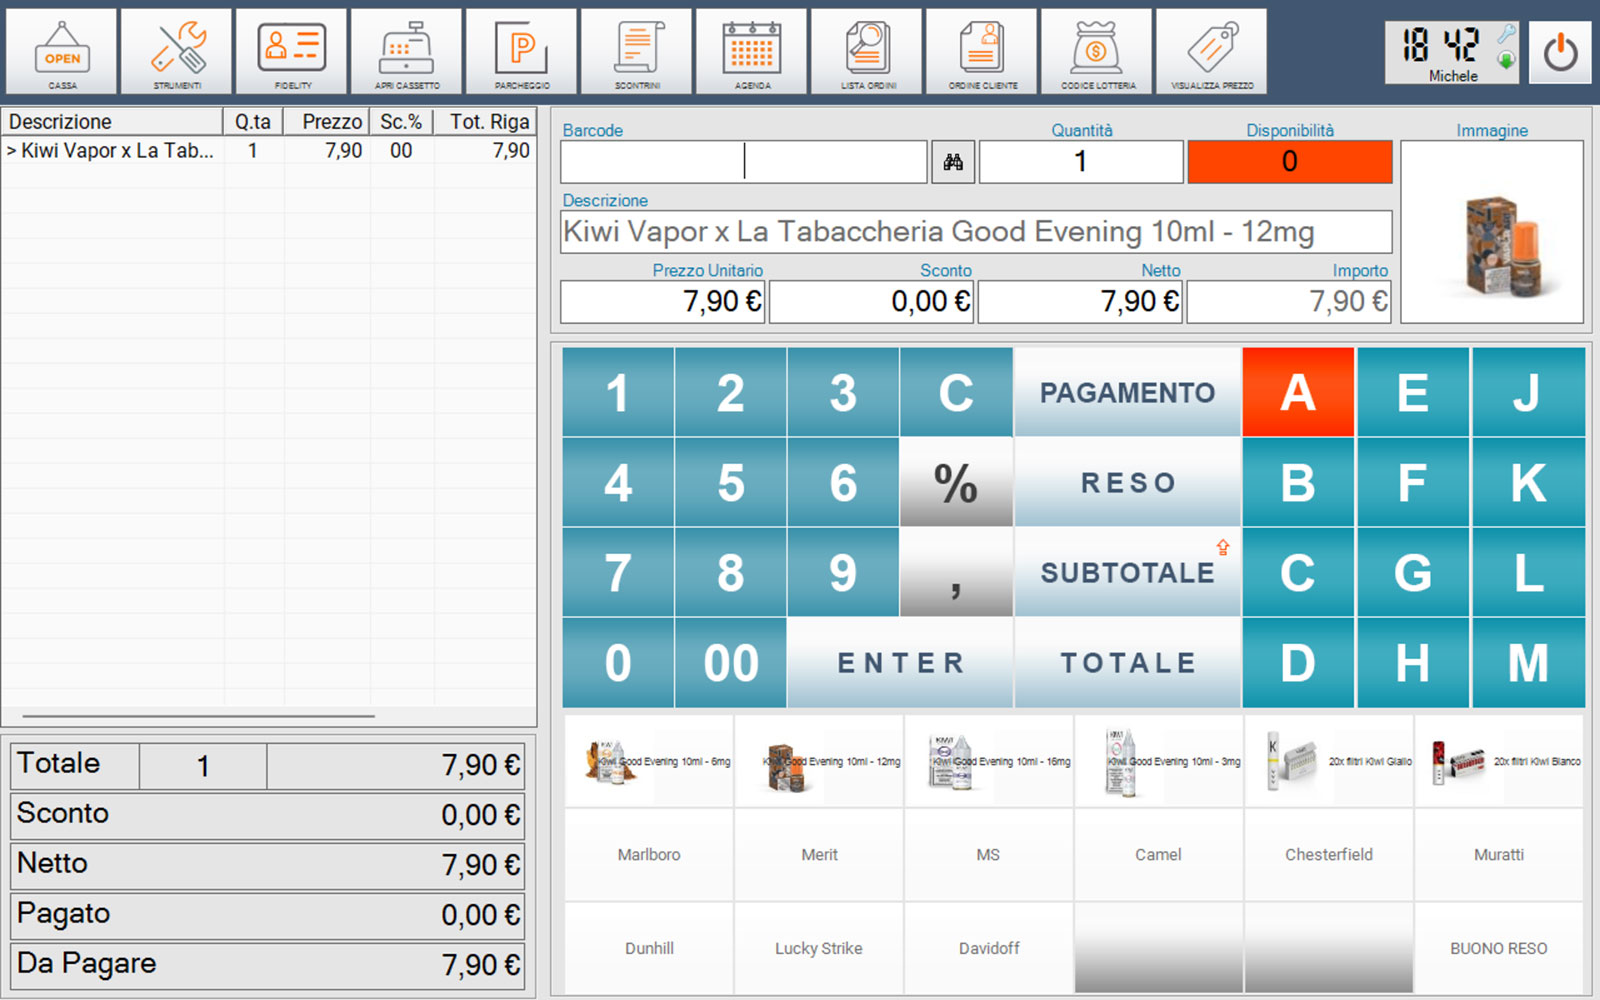
Task: Select Good Evening 10ml - 3mg product
Action: tap(1159, 761)
